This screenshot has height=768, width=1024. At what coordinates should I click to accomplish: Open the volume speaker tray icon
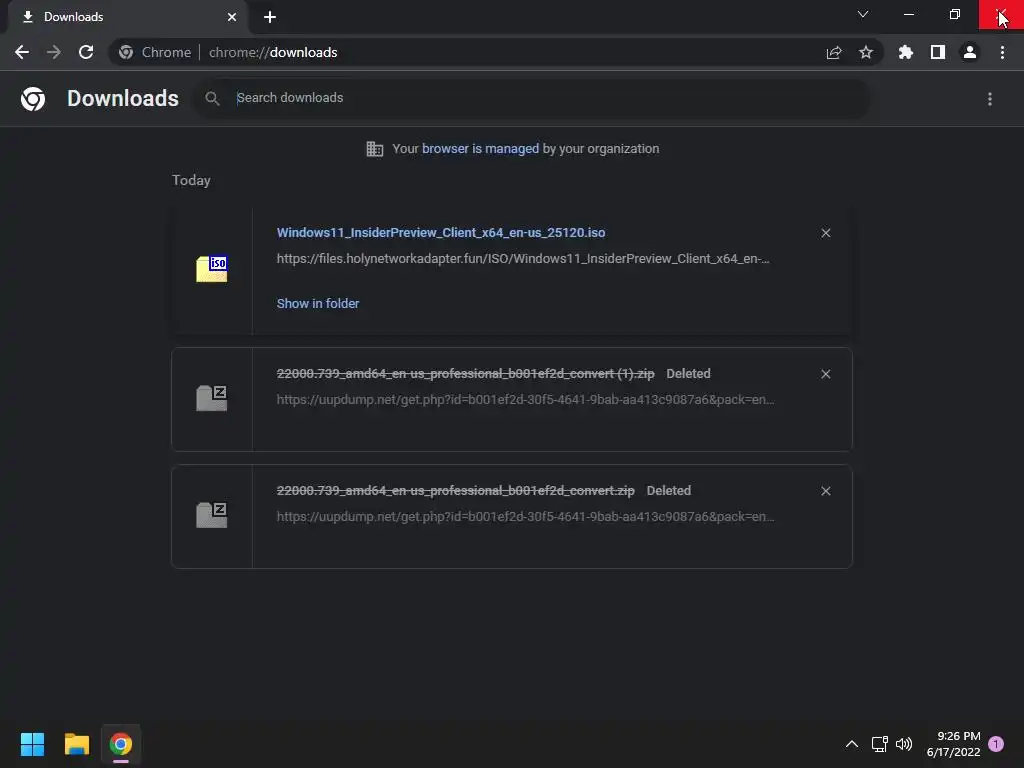point(904,744)
